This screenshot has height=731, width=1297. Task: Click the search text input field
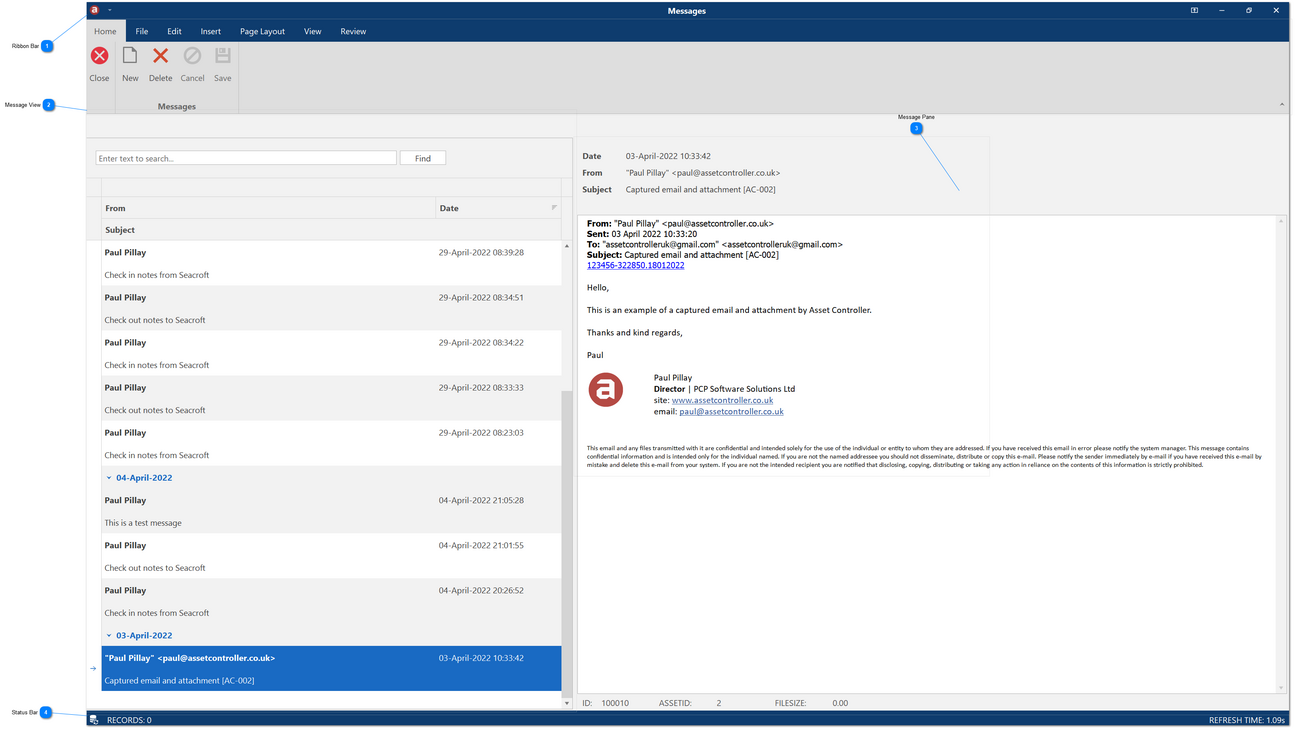(x=246, y=158)
